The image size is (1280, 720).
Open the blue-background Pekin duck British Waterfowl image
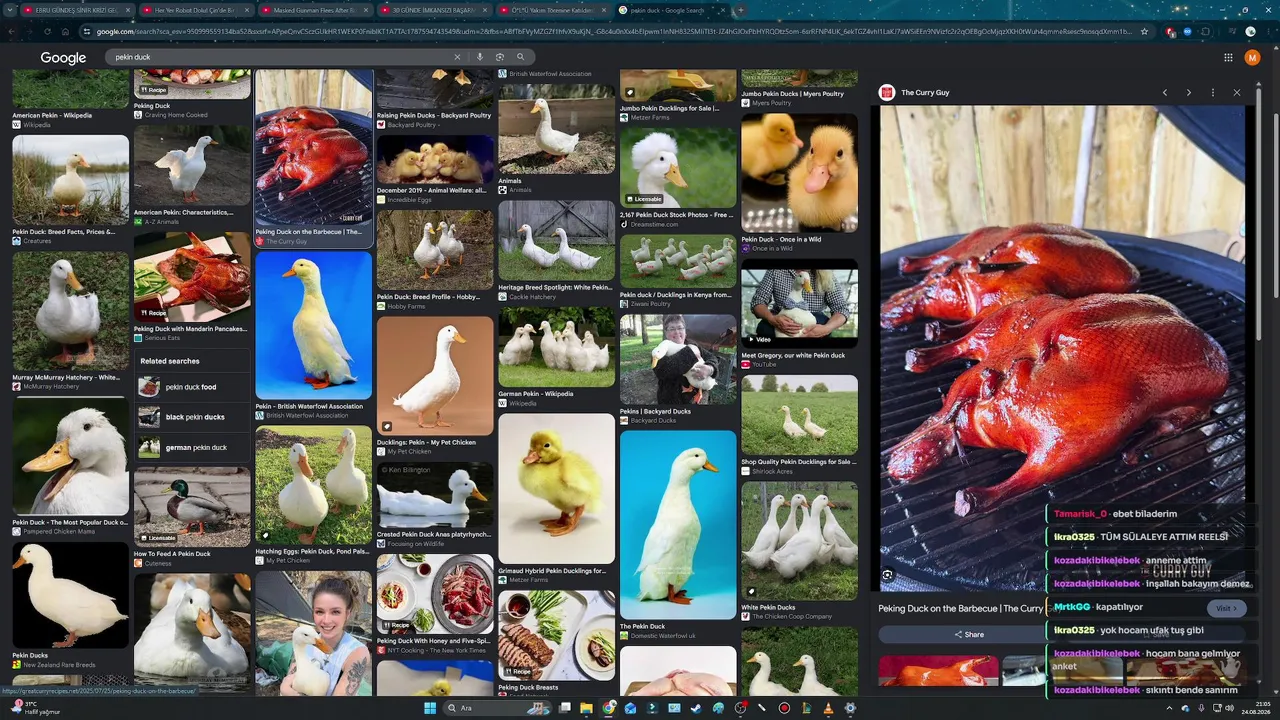313,325
